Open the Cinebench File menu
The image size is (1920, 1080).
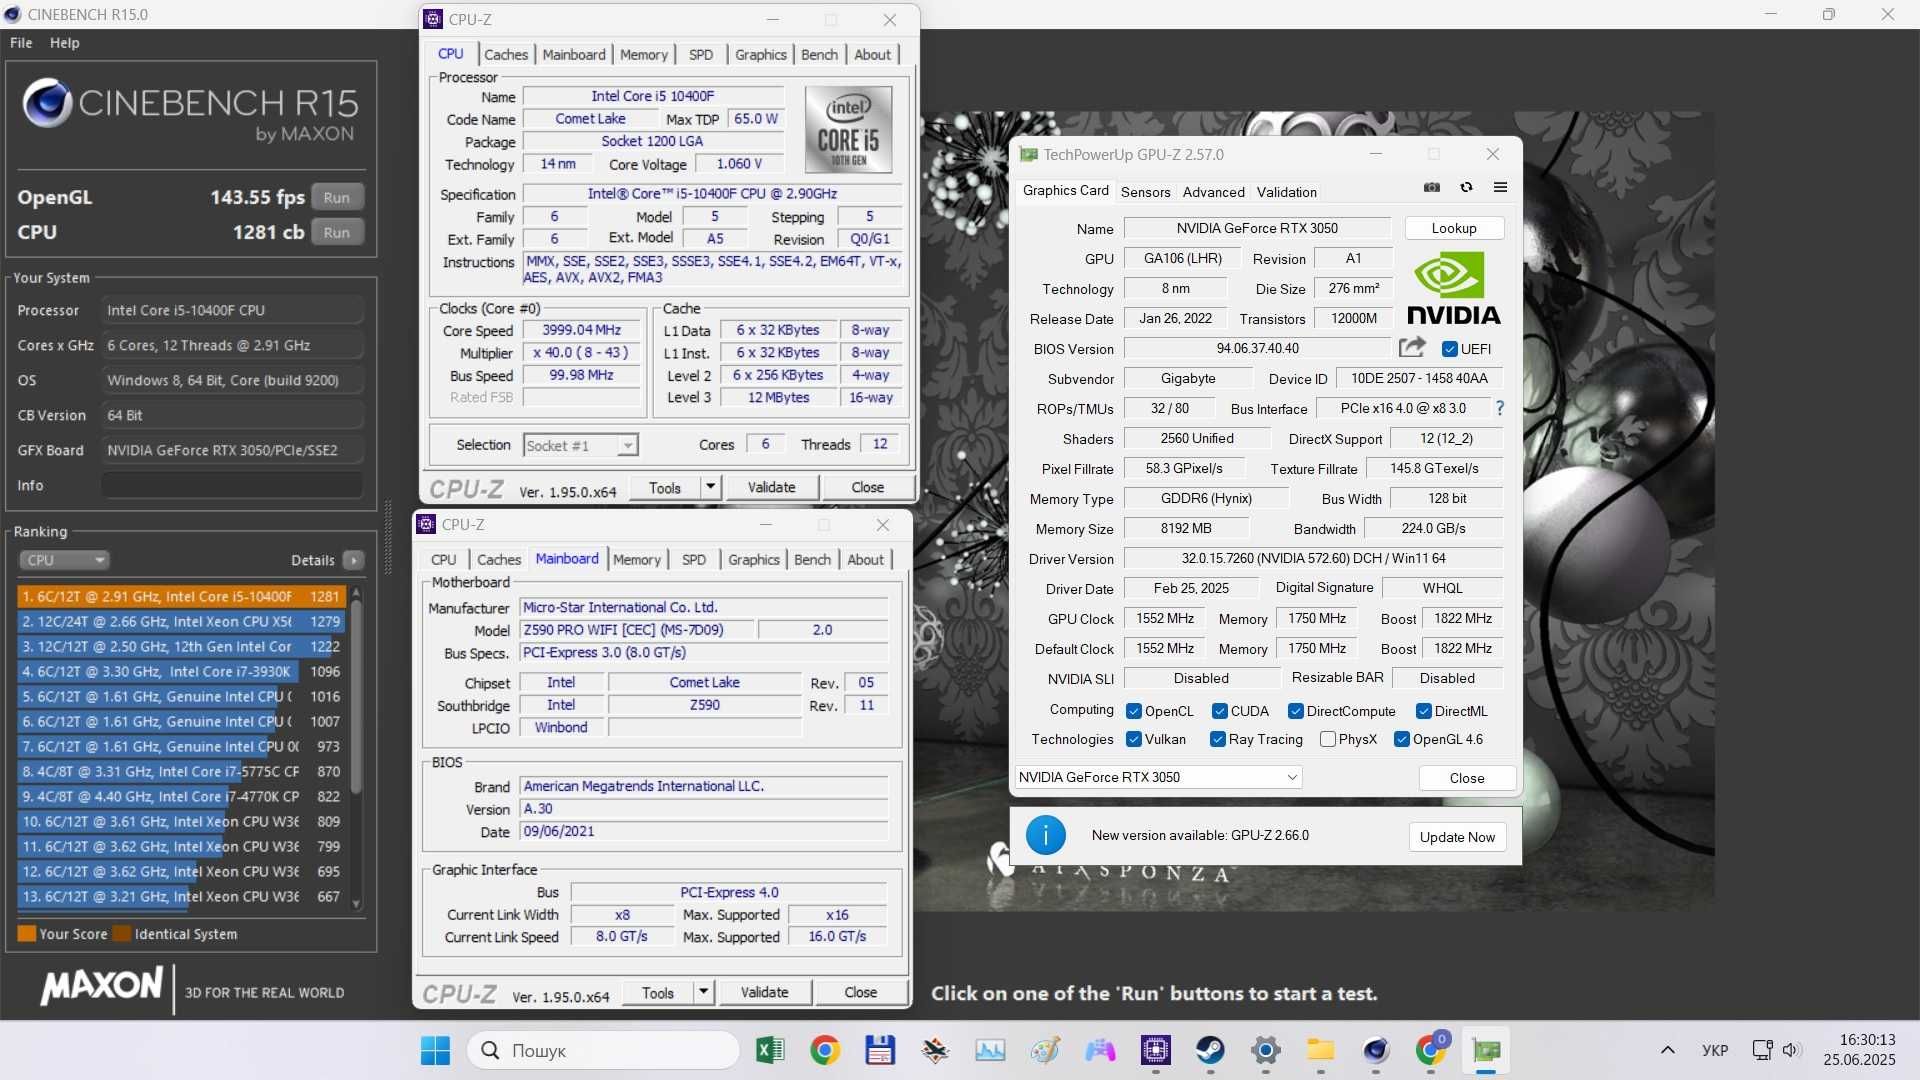click(21, 43)
